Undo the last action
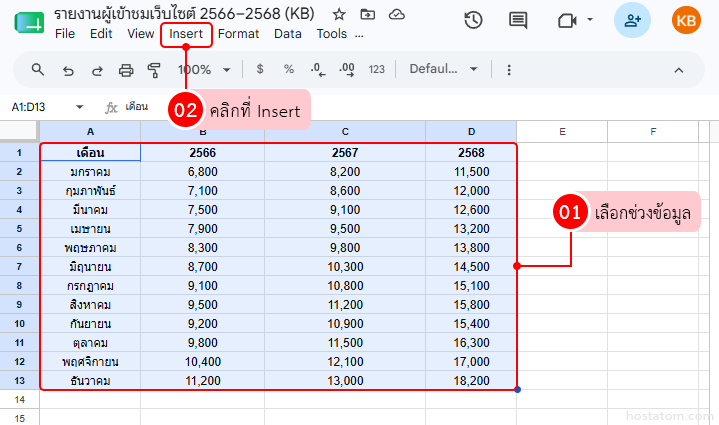Image resolution: width=719 pixels, height=425 pixels. pyautogui.click(x=68, y=71)
